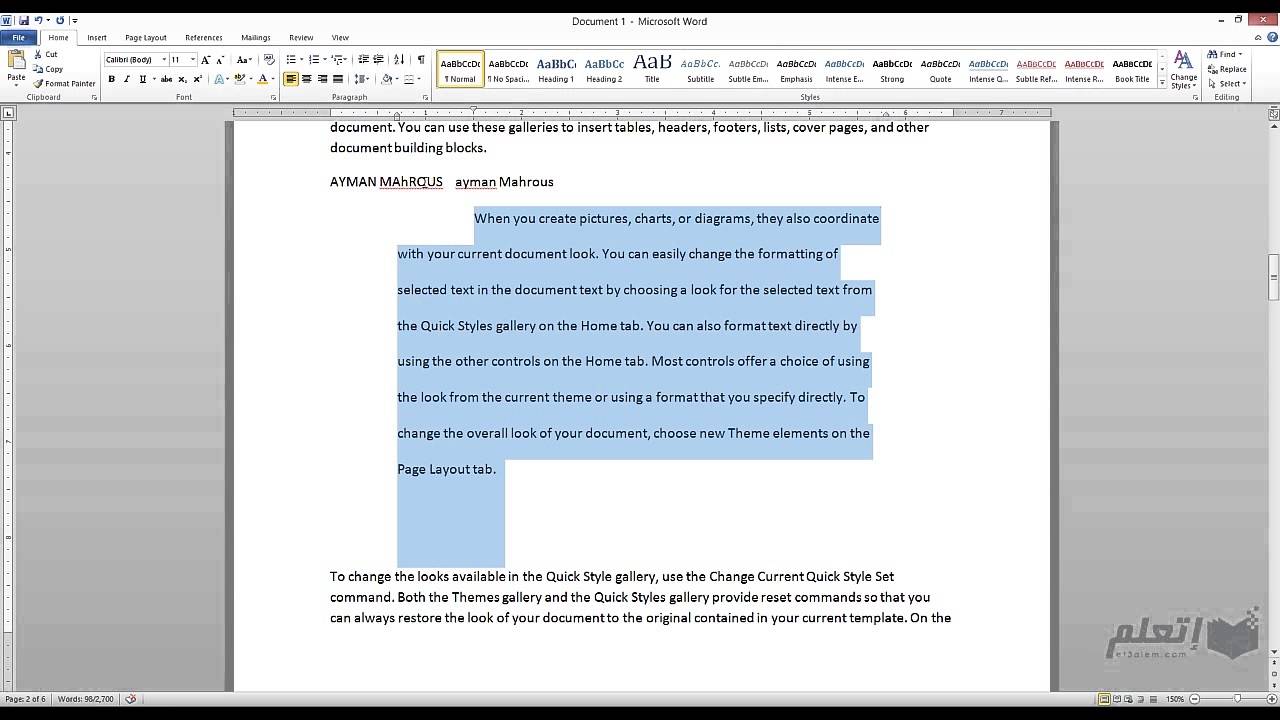Zoom in with the plus button
1280x720 pixels.
(1270, 699)
